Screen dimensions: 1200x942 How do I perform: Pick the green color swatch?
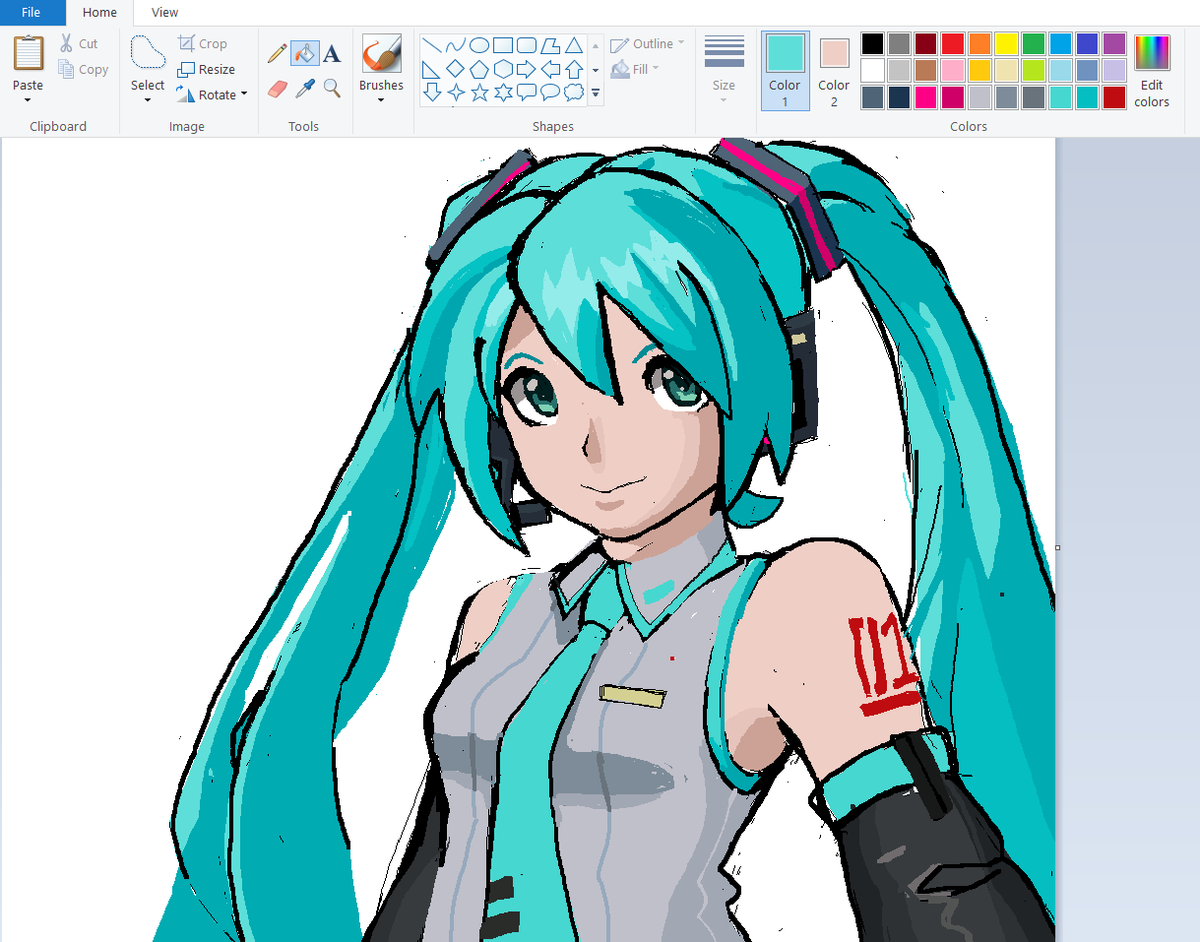point(1033,44)
